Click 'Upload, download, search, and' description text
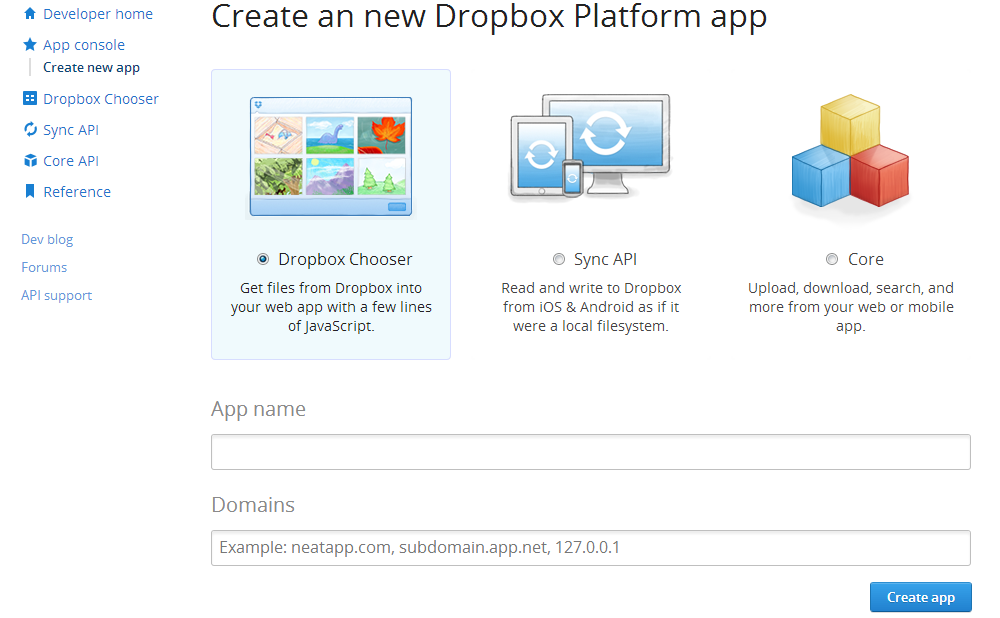Image resolution: width=1000 pixels, height=618 pixels. tap(851, 288)
